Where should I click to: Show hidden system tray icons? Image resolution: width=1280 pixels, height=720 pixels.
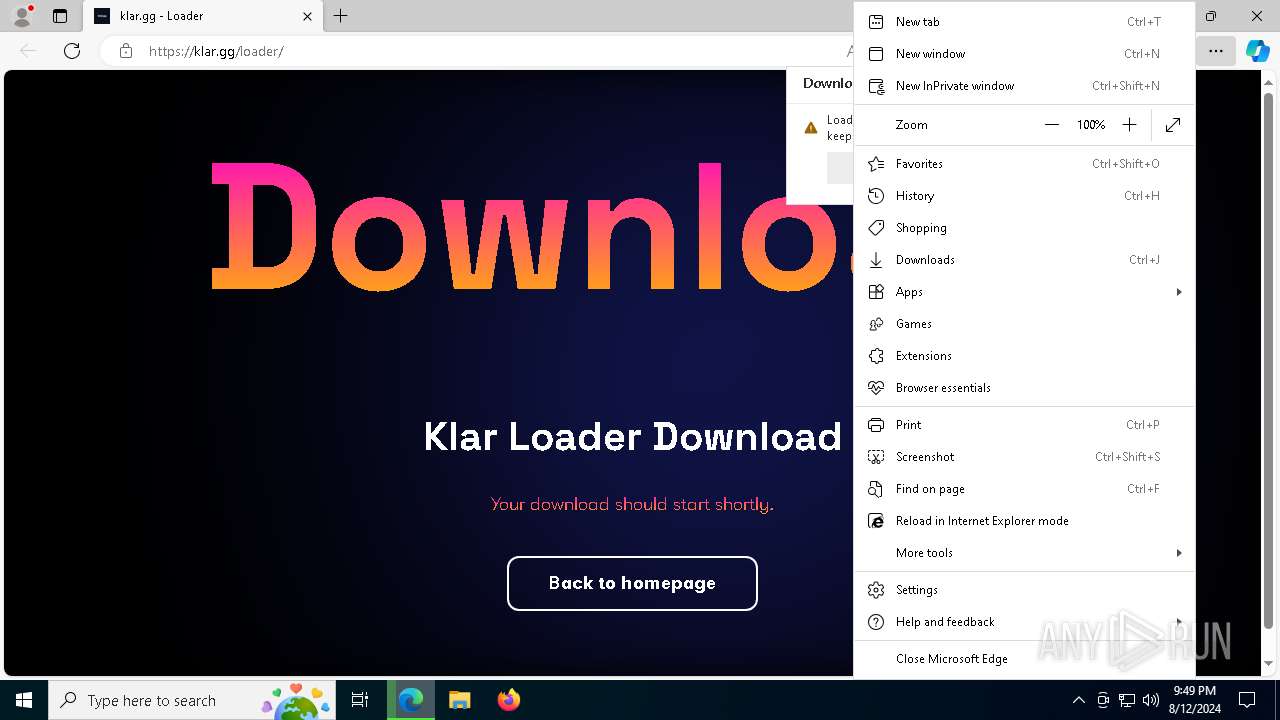(1078, 700)
